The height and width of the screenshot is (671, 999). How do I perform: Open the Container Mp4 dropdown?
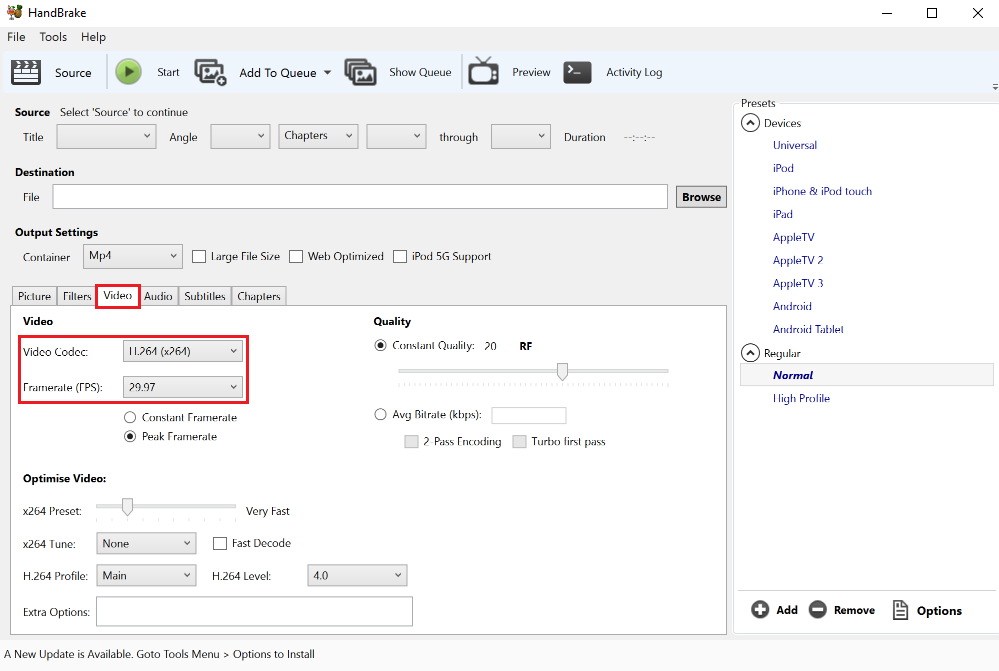[x=133, y=256]
